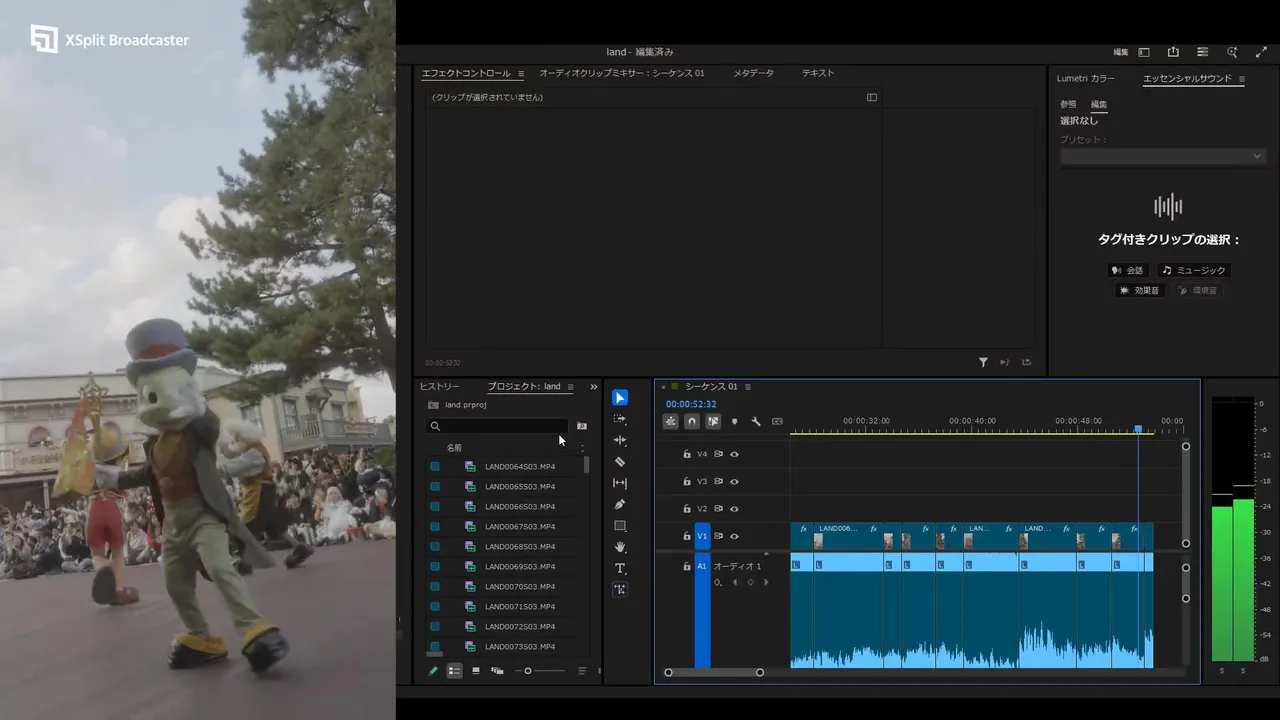Click the 編集 workspace label in header

(1121, 52)
